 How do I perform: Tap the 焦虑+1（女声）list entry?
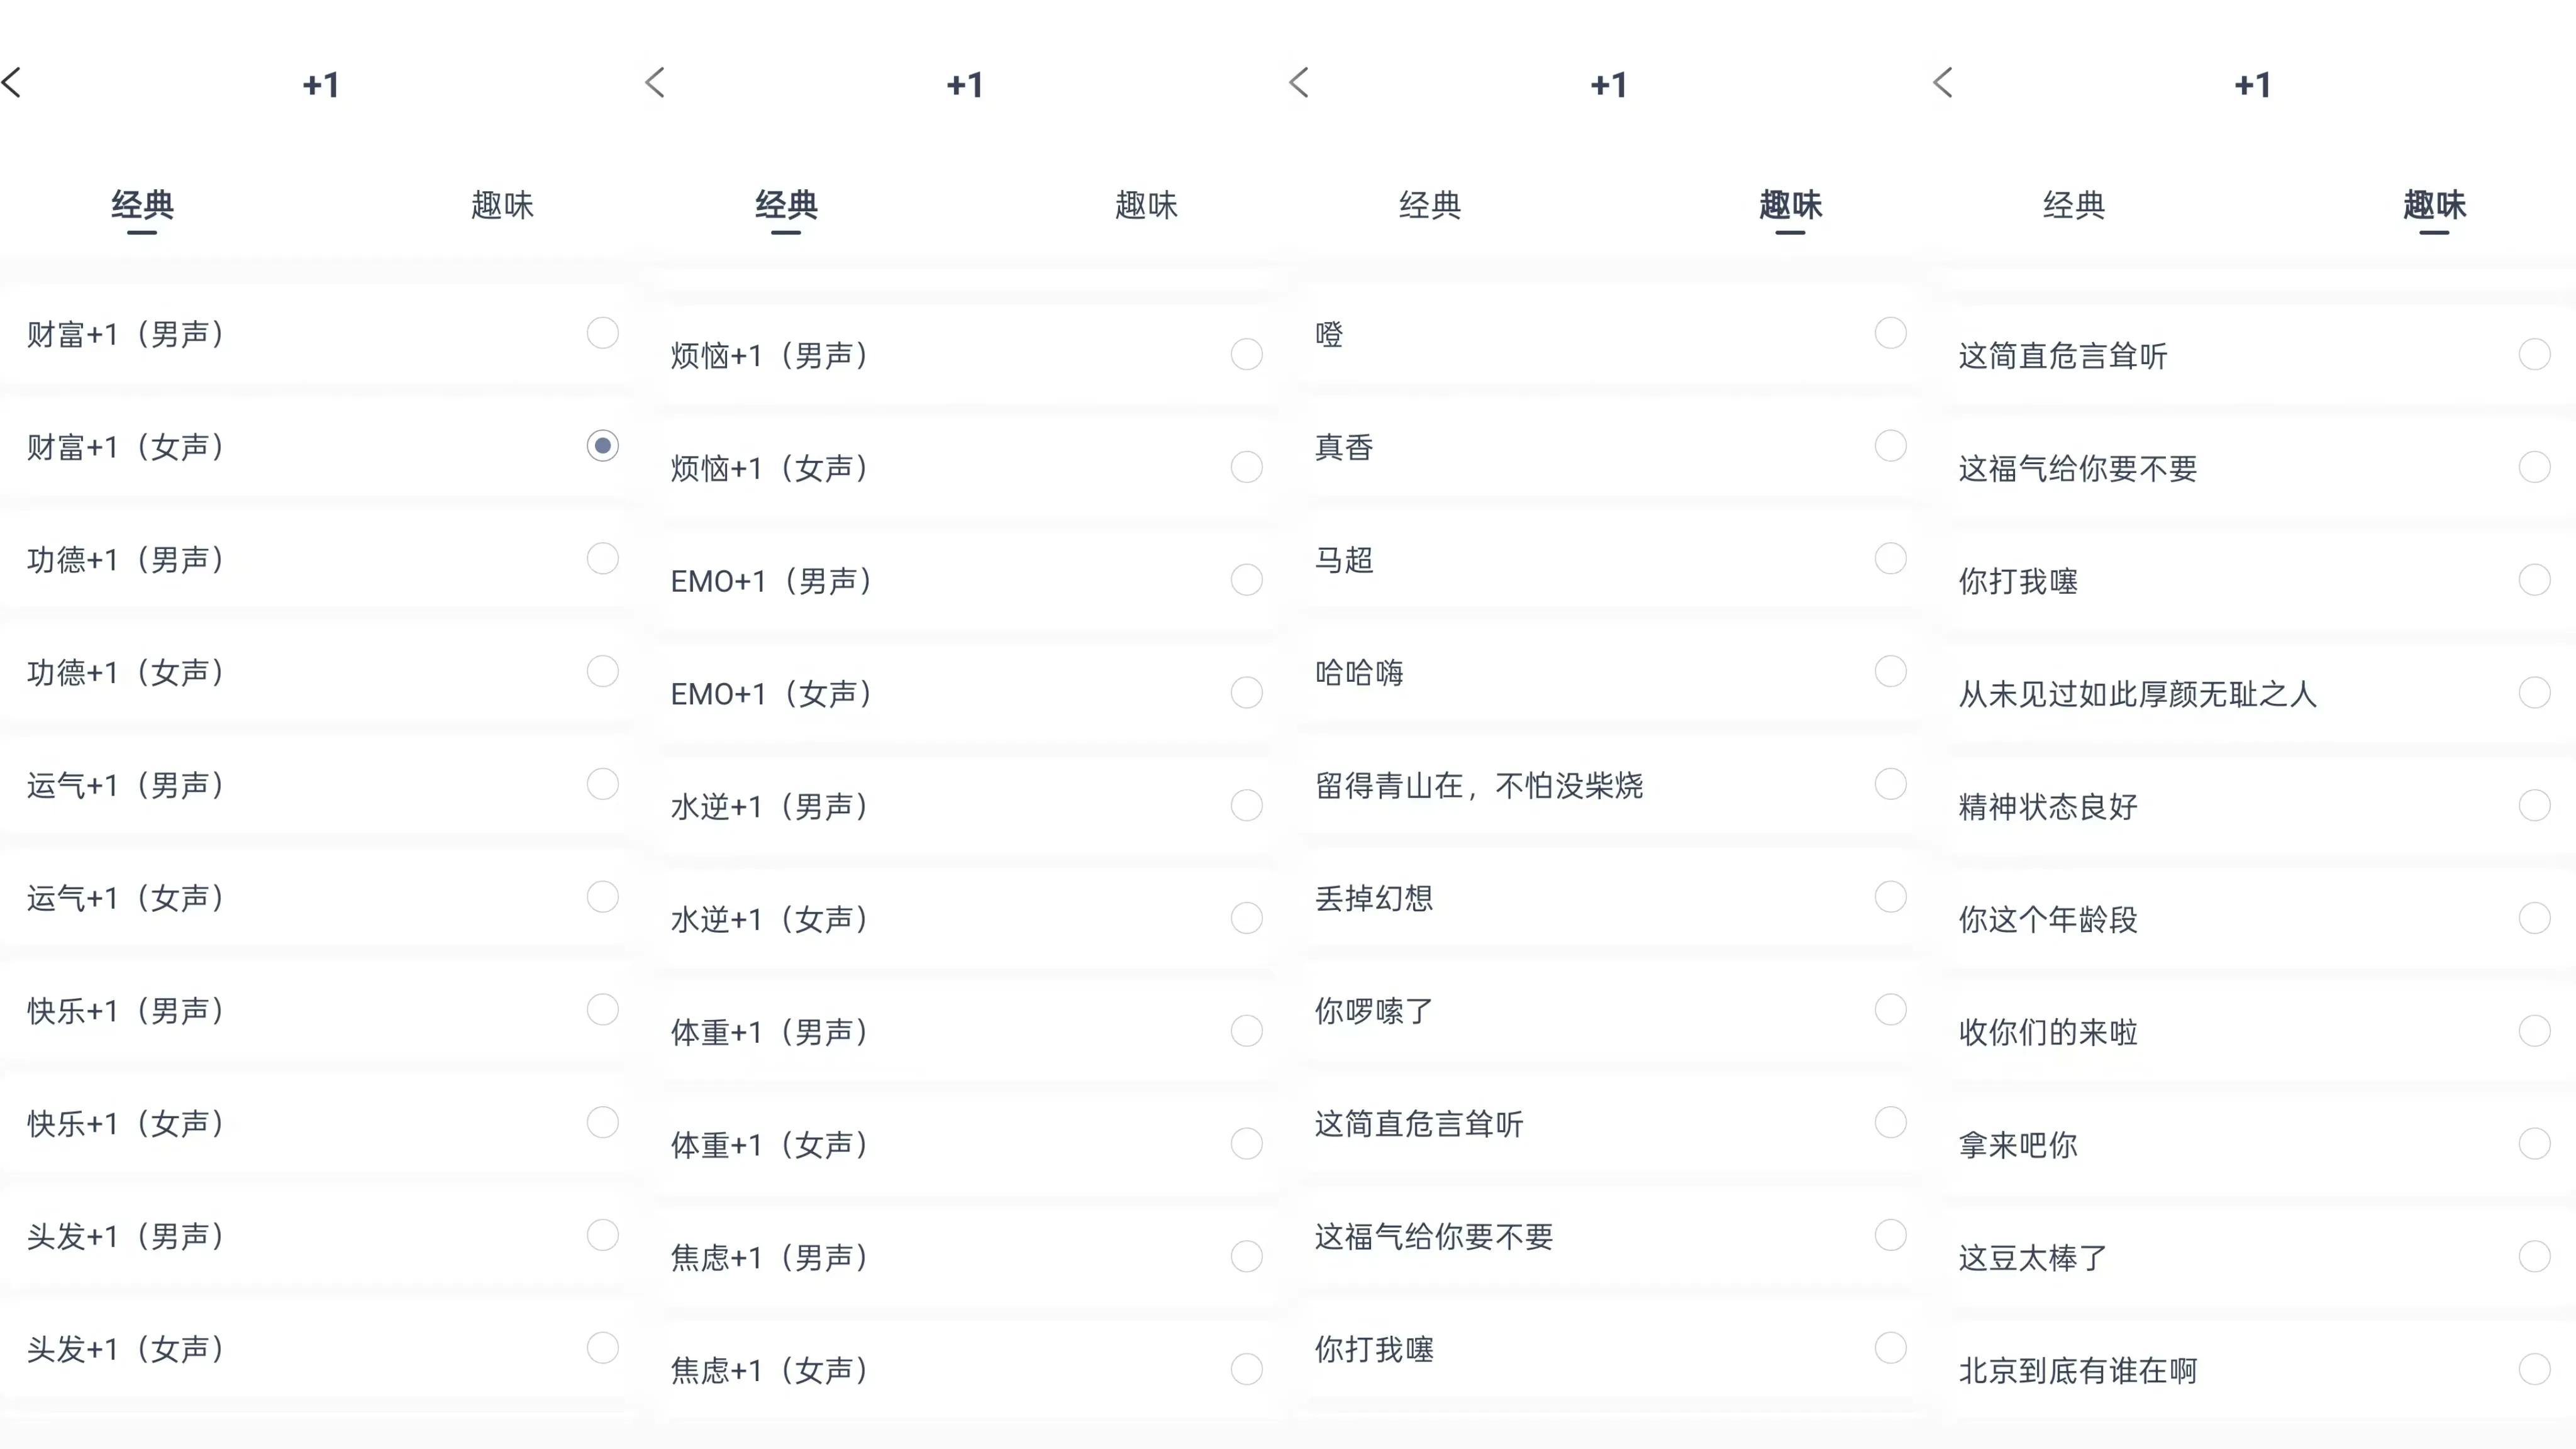pyautogui.click(x=769, y=1370)
